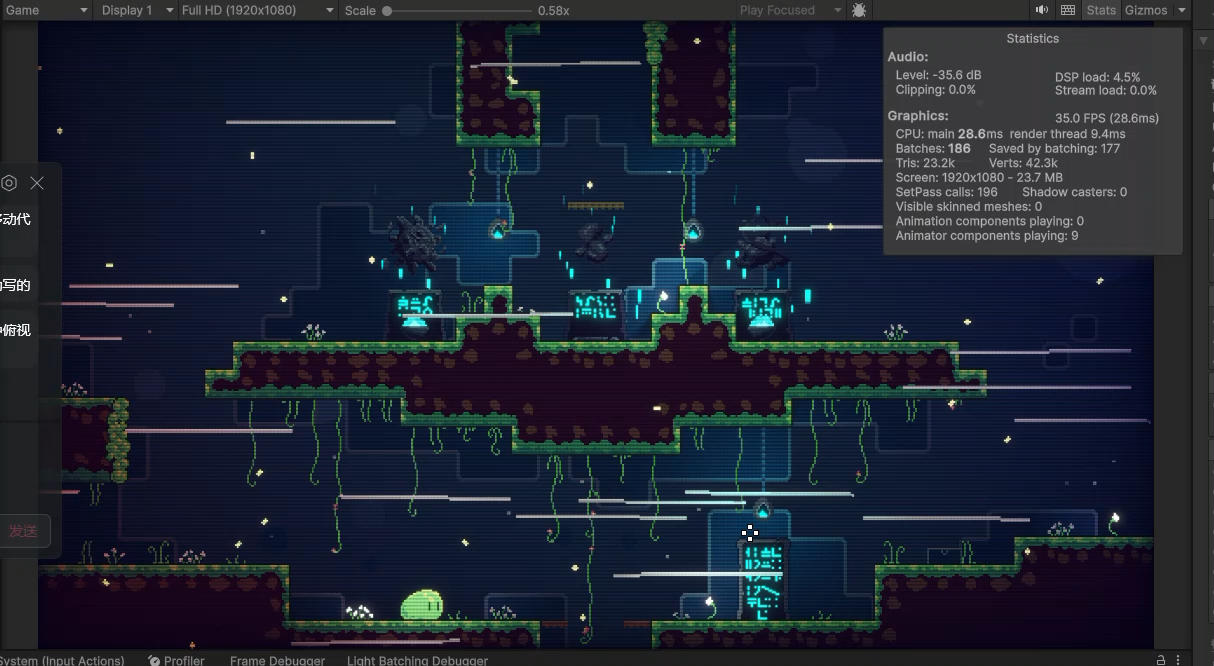Toggle the Stats overlay button
This screenshot has width=1214, height=666.
(x=1101, y=10)
